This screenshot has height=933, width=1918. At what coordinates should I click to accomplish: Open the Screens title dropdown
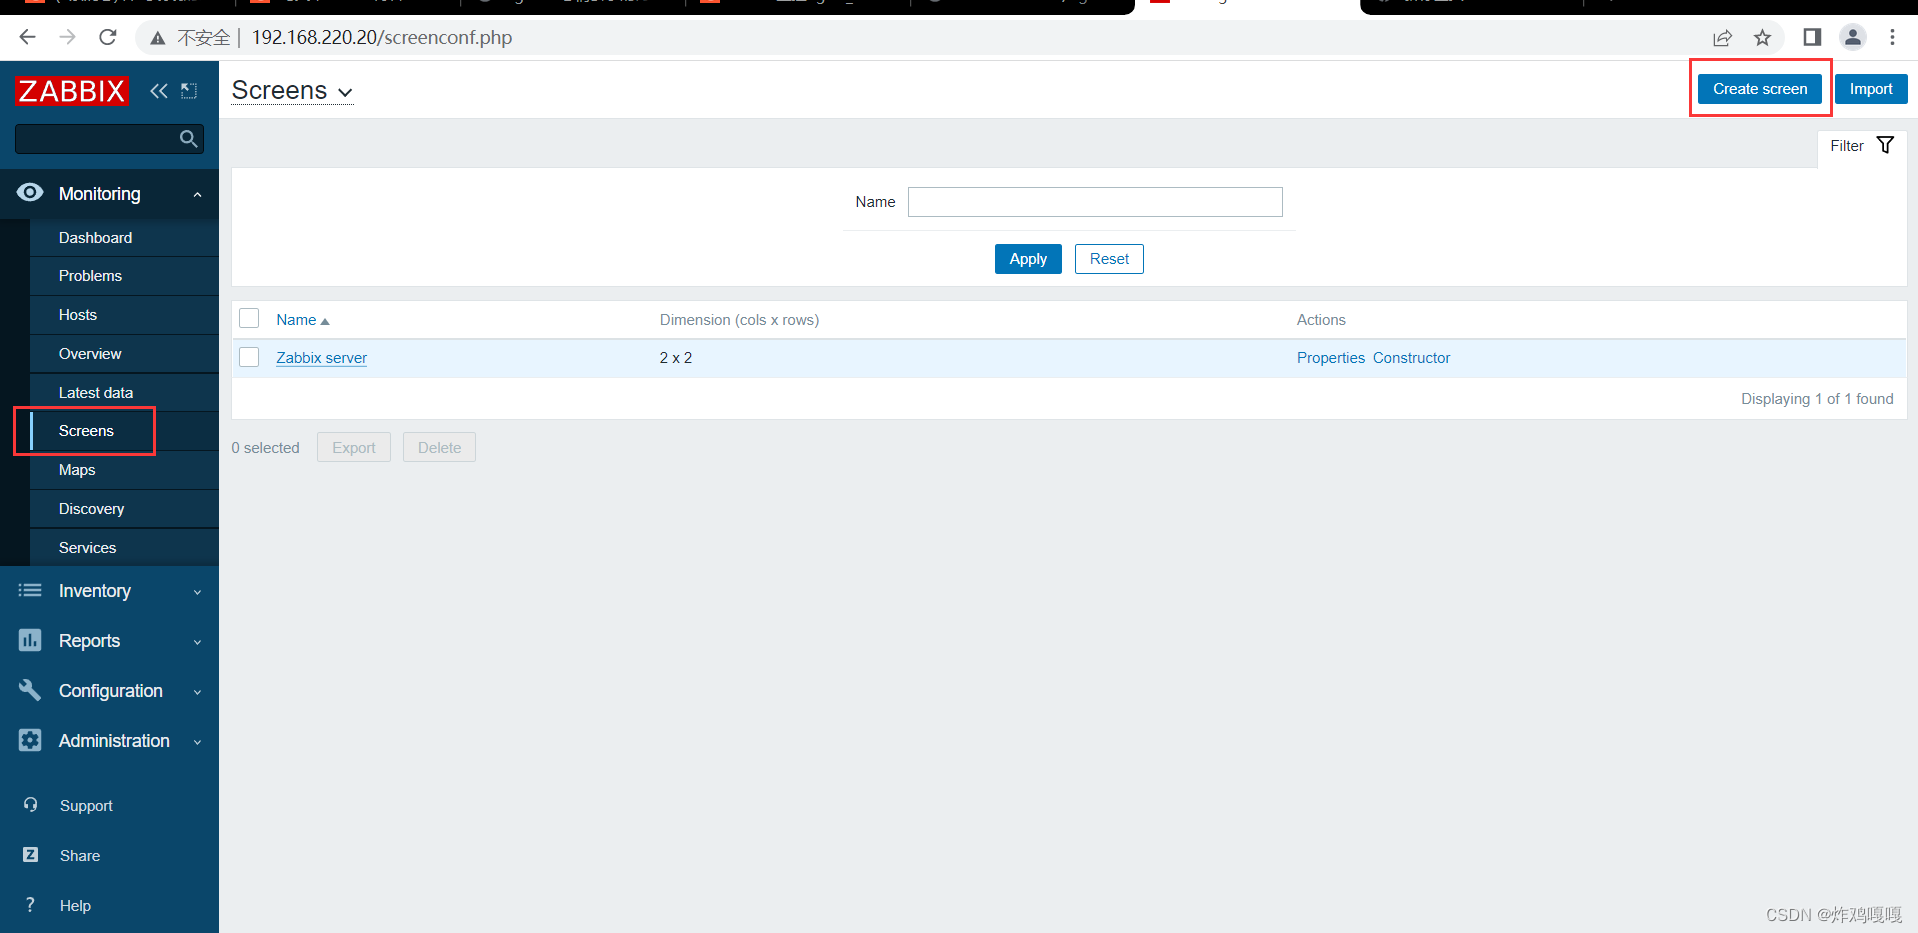[346, 92]
